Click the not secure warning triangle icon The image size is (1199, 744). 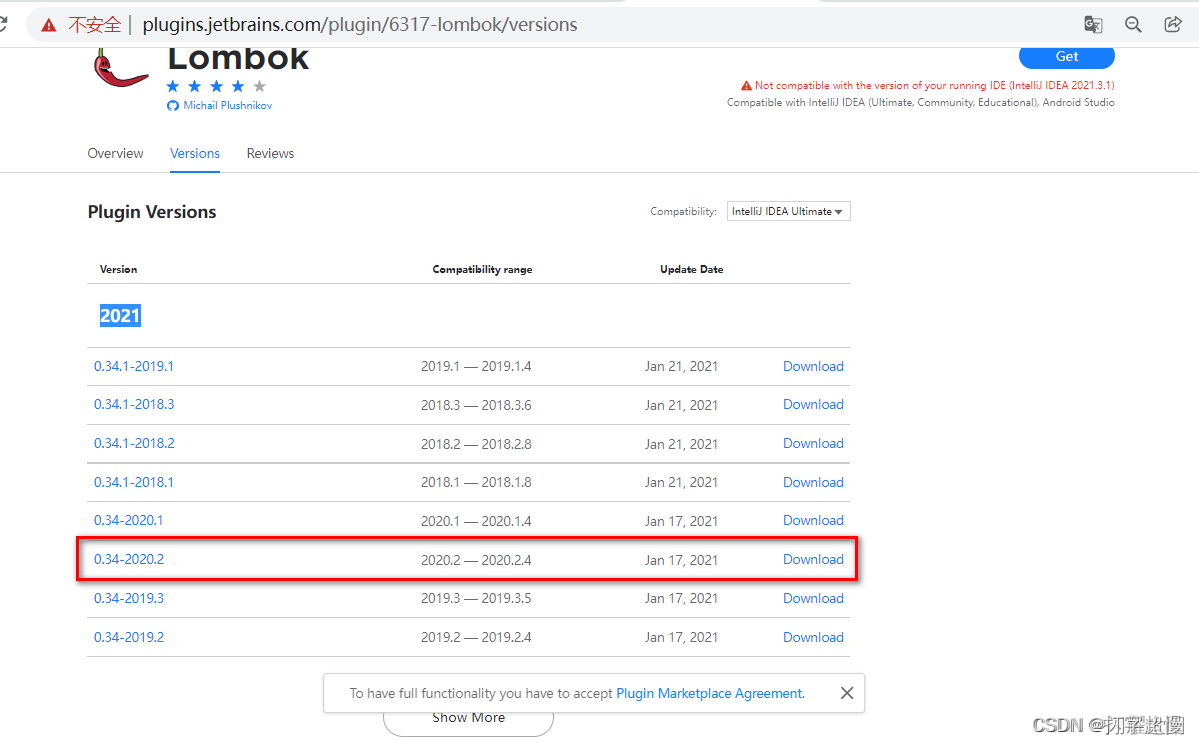click(49, 25)
